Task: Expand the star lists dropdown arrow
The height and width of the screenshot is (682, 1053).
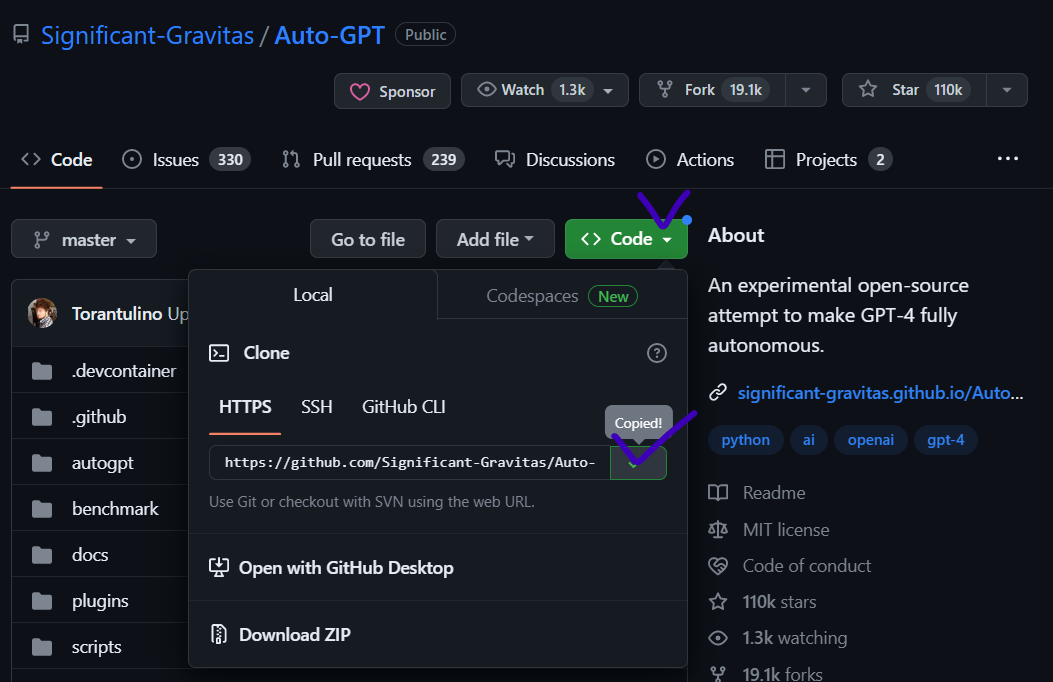Action: 1007,90
